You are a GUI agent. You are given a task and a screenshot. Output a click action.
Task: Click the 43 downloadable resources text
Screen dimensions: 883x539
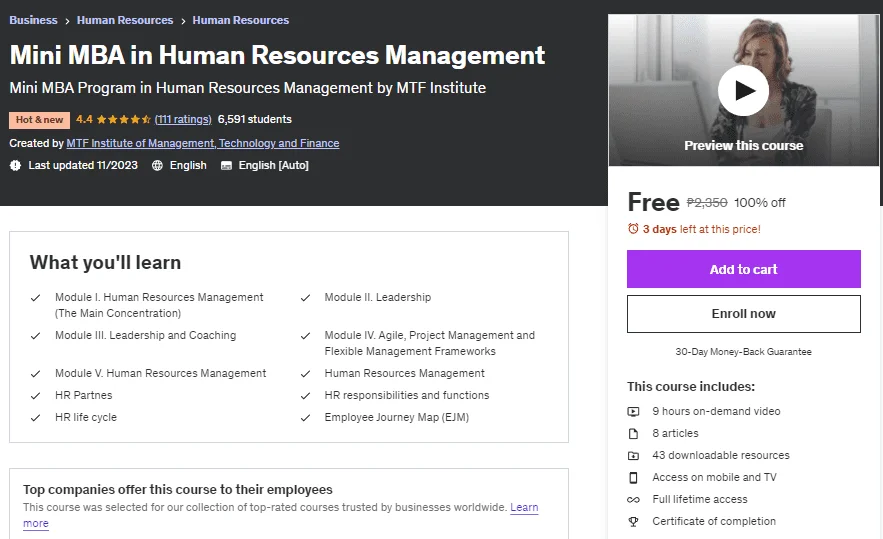[x=721, y=455]
